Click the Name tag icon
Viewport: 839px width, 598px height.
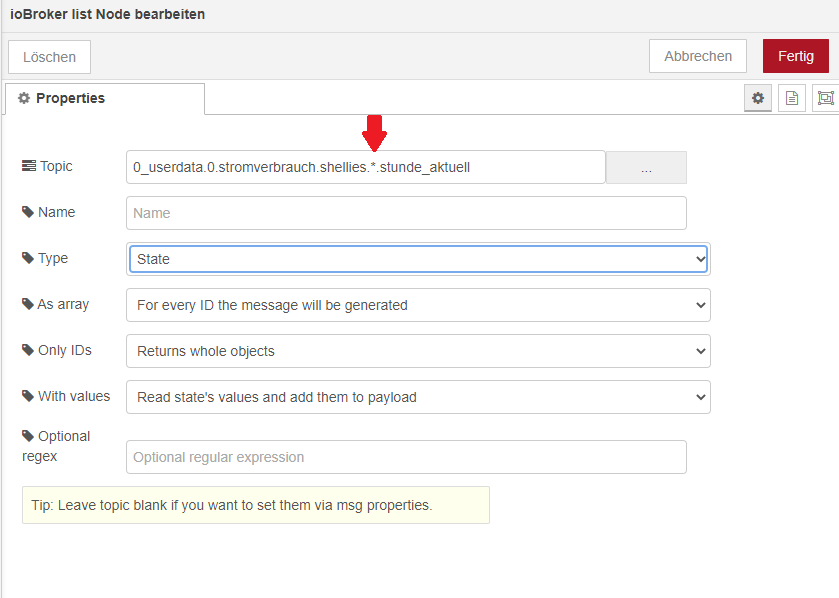pyautogui.click(x=28, y=212)
